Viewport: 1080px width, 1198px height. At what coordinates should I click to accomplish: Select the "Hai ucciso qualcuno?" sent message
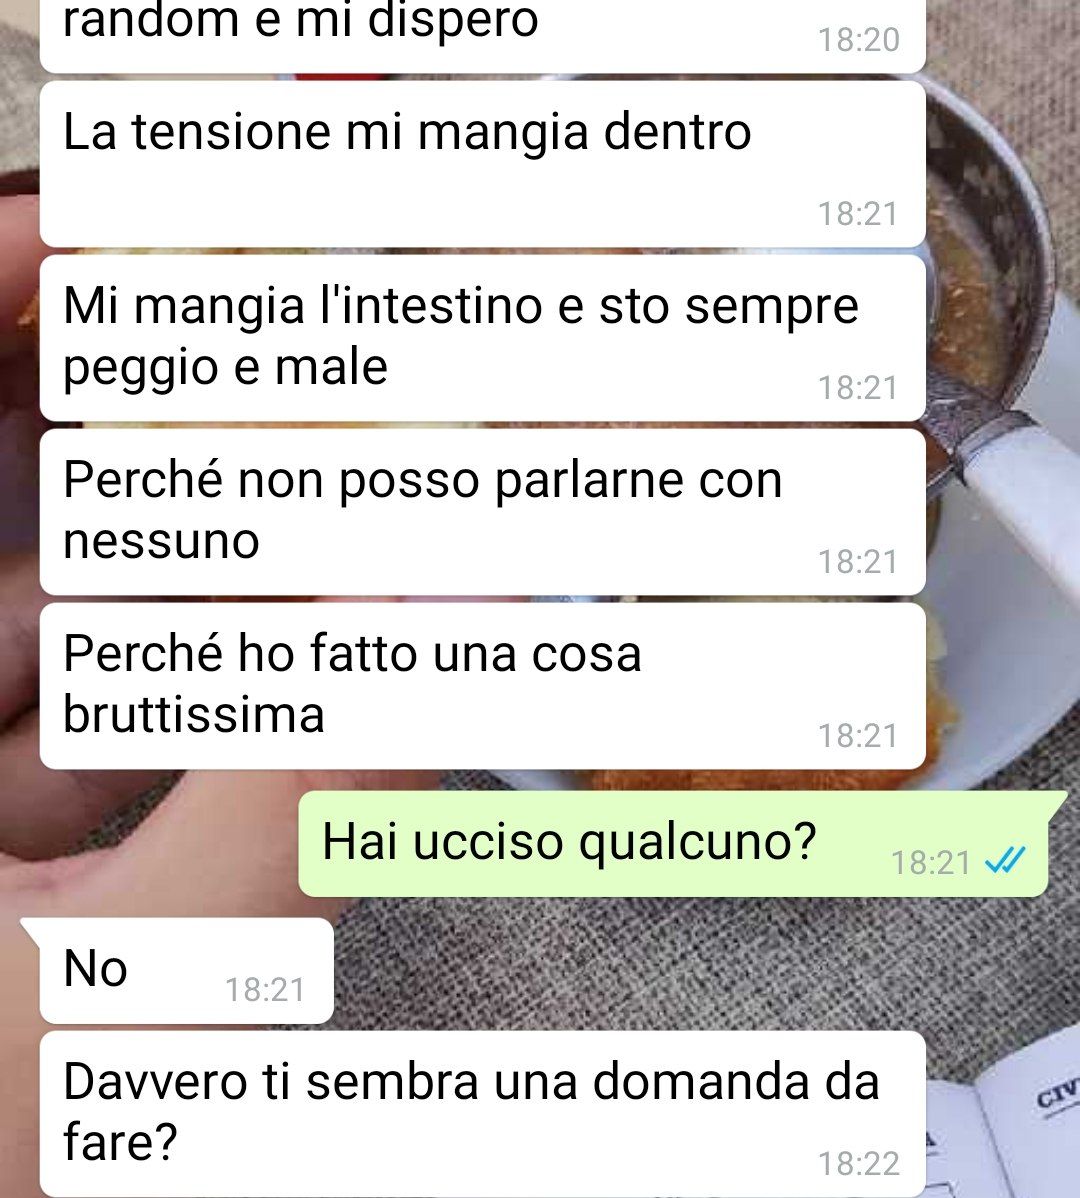click(674, 843)
